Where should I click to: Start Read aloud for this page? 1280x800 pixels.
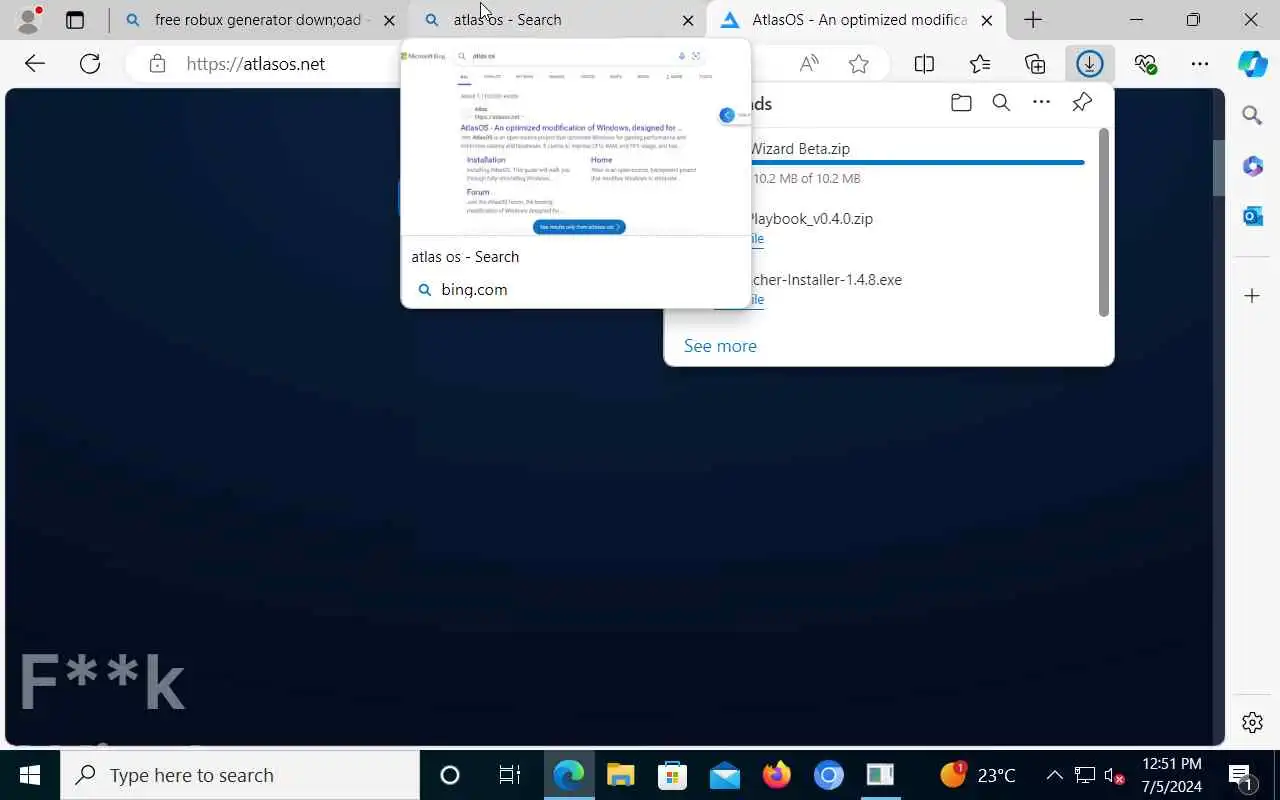(809, 64)
